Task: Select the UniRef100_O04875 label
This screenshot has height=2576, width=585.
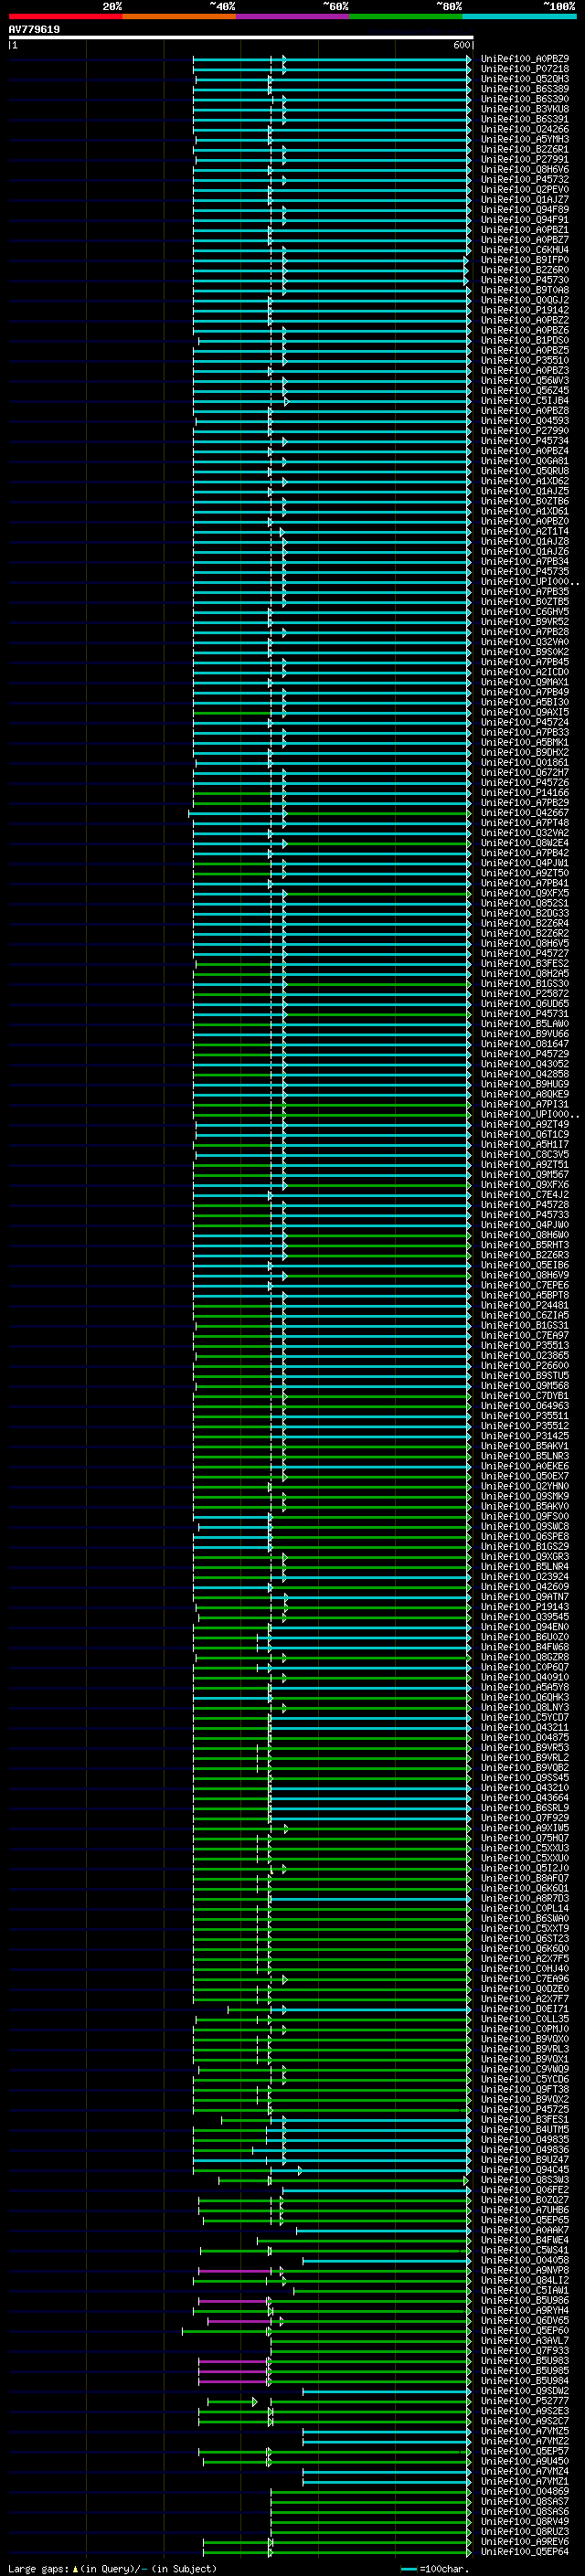Action: coord(525,1737)
